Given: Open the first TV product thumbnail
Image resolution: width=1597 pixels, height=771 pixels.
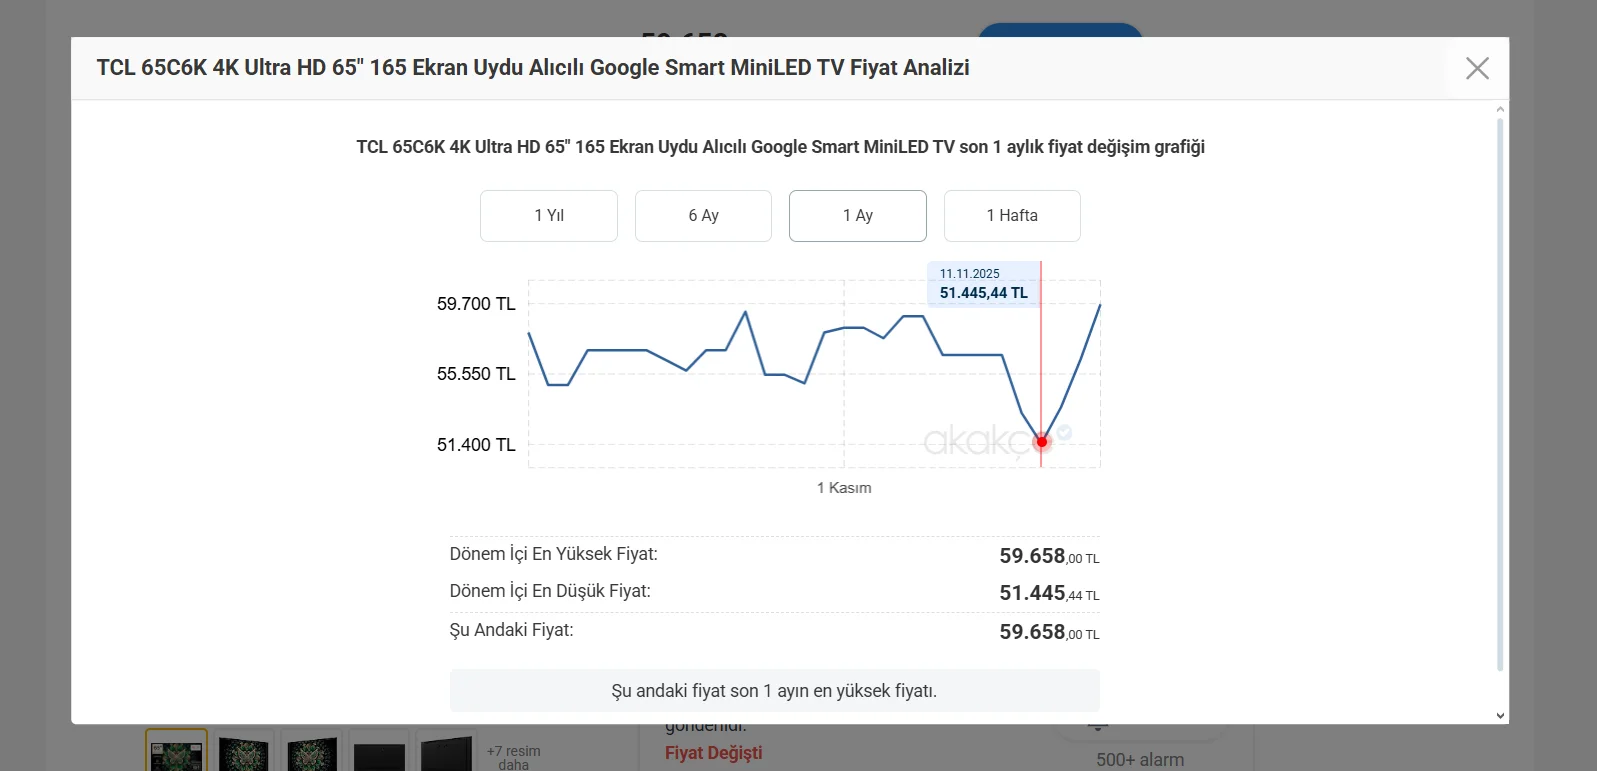Looking at the screenshot, I should 177,750.
